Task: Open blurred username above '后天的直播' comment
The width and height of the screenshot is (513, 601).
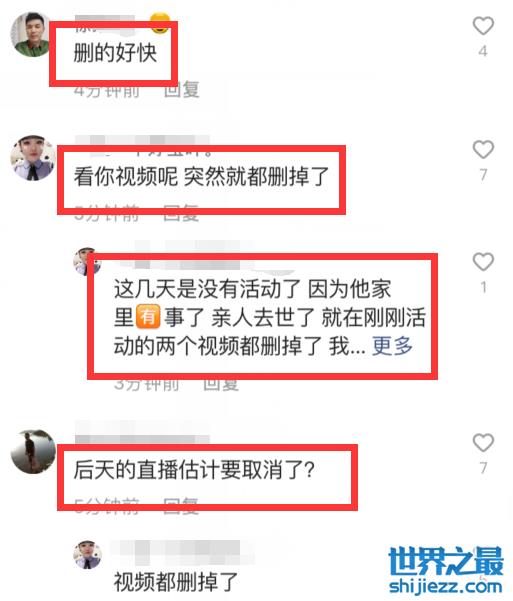Action: (143, 432)
